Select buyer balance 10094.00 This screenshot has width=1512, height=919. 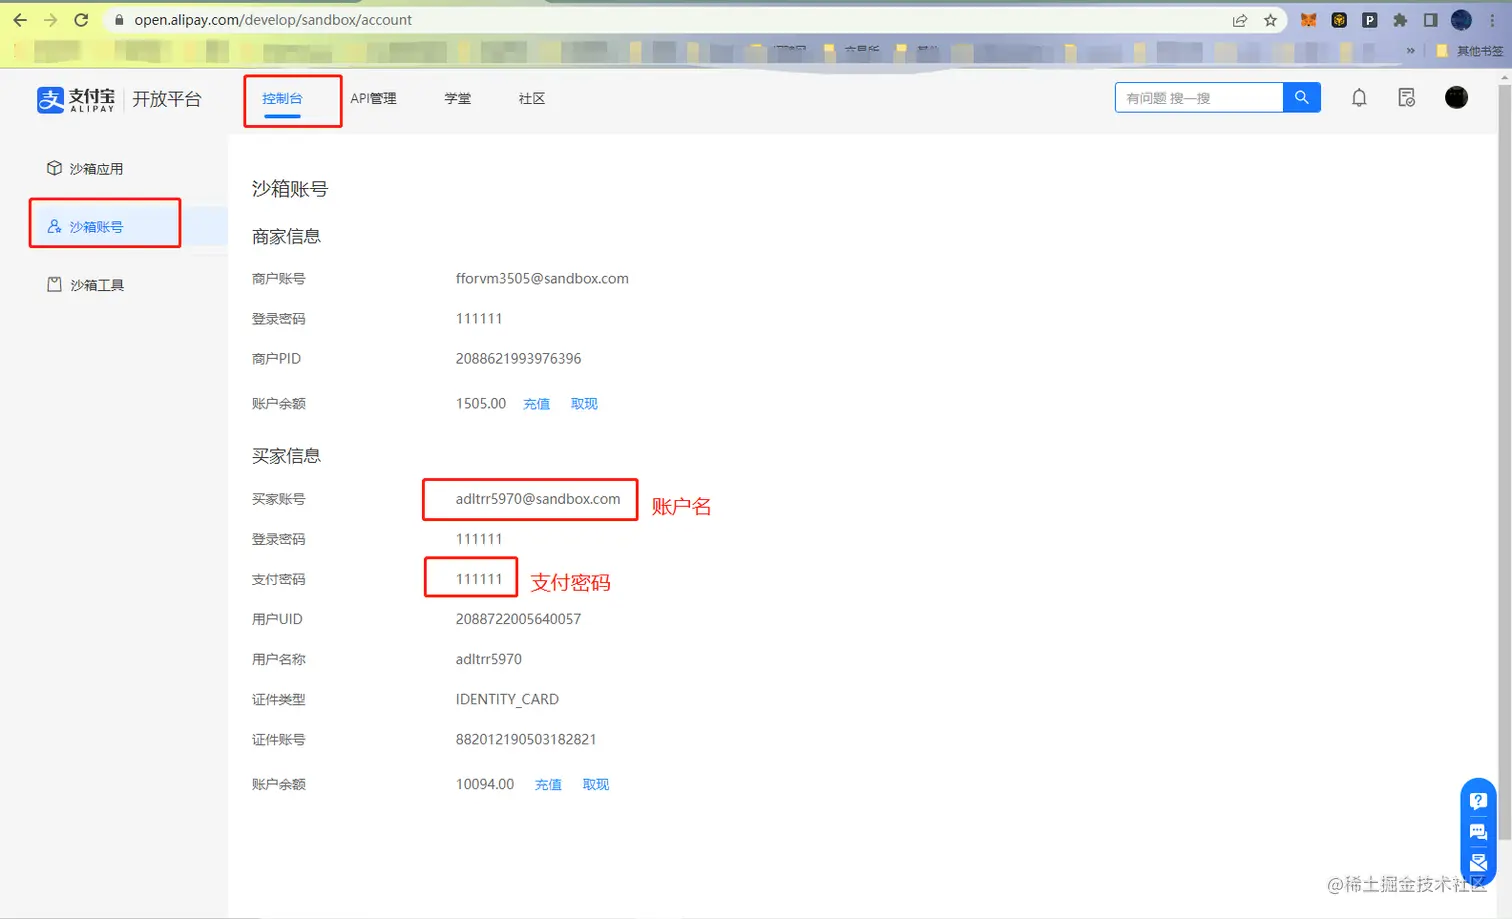point(485,785)
